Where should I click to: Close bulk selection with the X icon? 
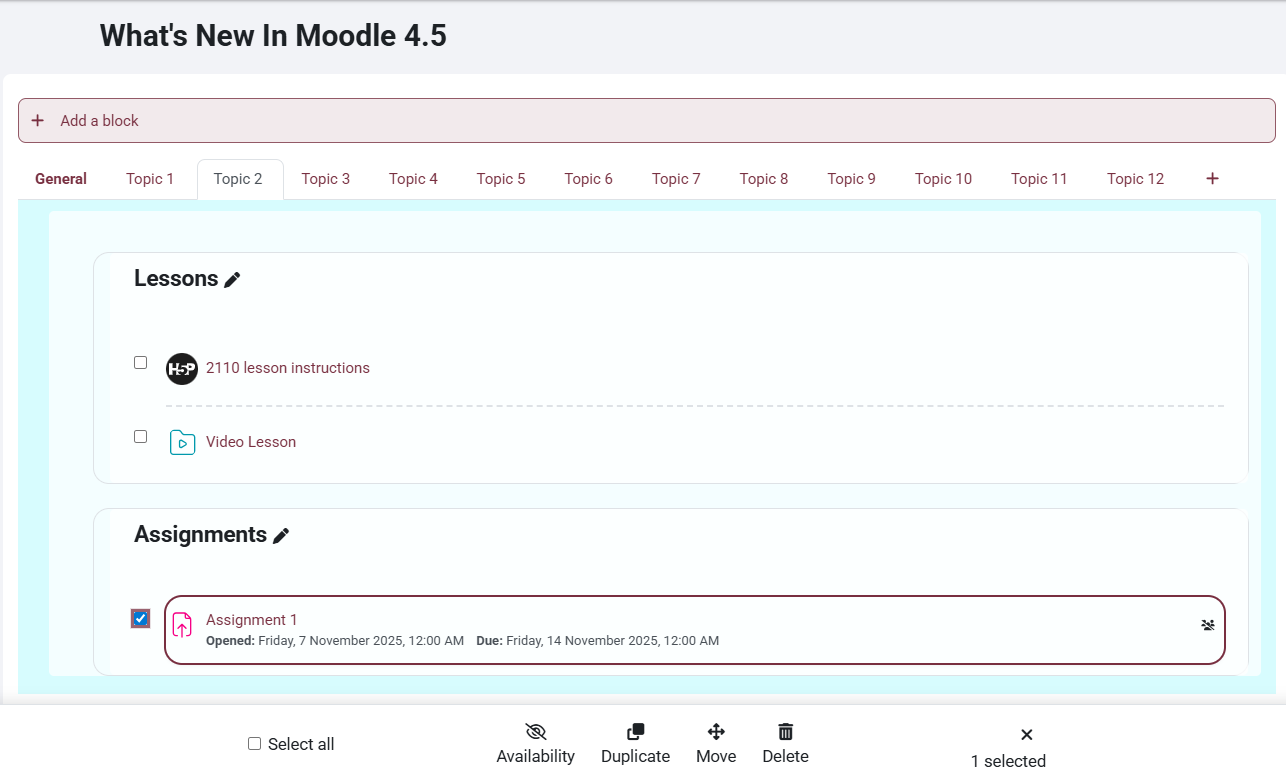[x=1027, y=735]
